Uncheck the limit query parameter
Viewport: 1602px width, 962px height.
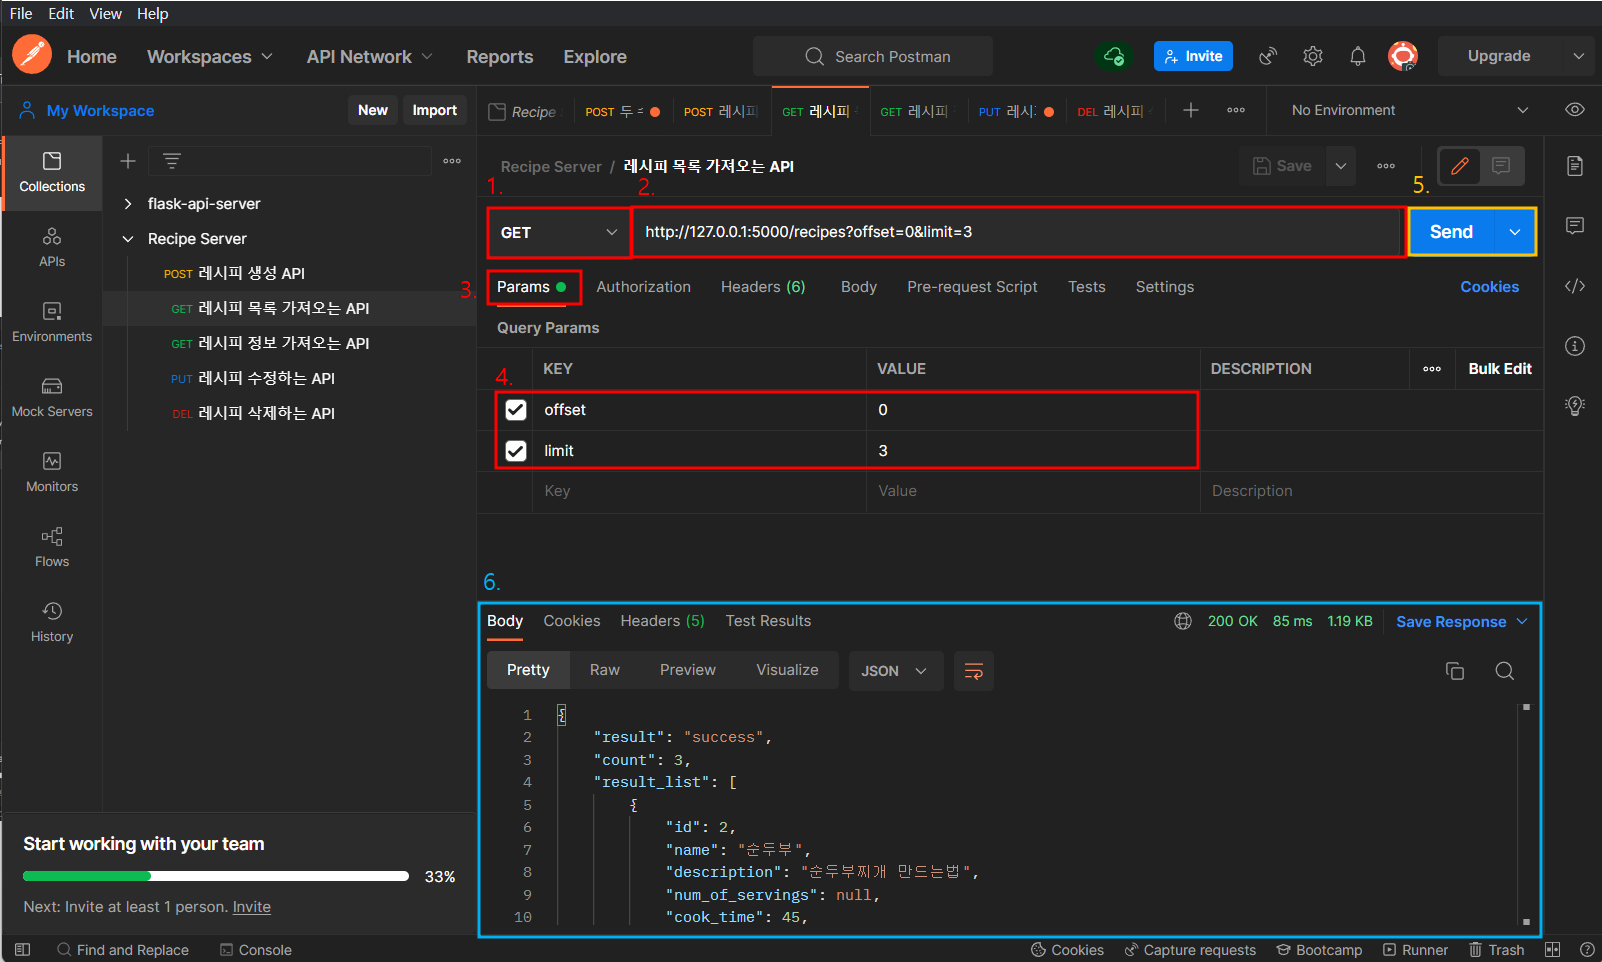(516, 451)
